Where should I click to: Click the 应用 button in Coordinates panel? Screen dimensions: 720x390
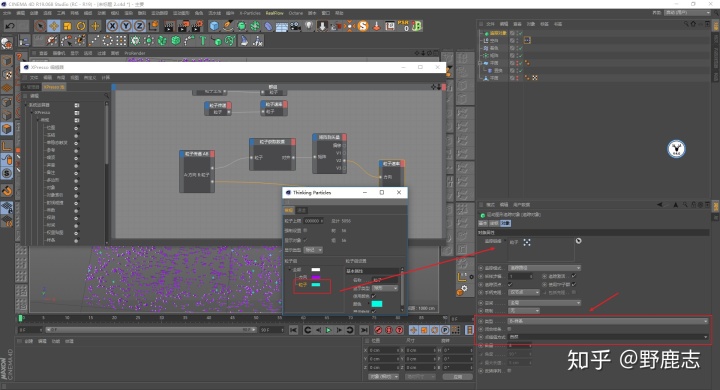457,377
